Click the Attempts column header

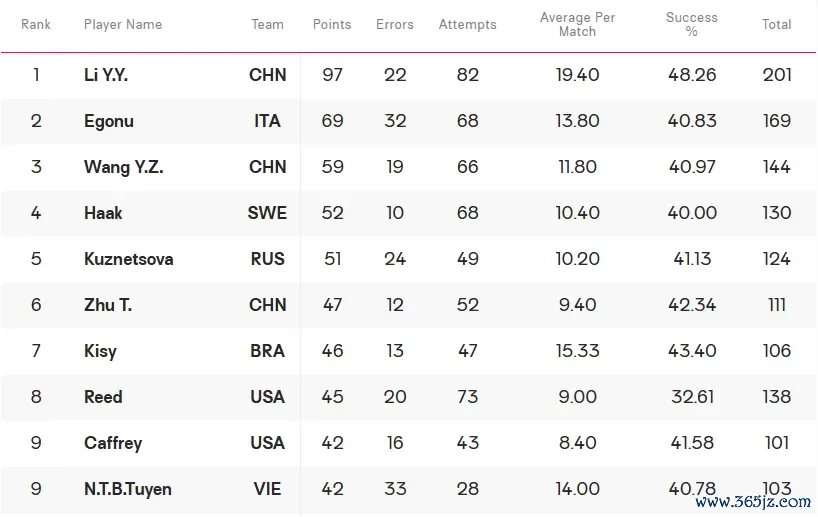click(467, 25)
